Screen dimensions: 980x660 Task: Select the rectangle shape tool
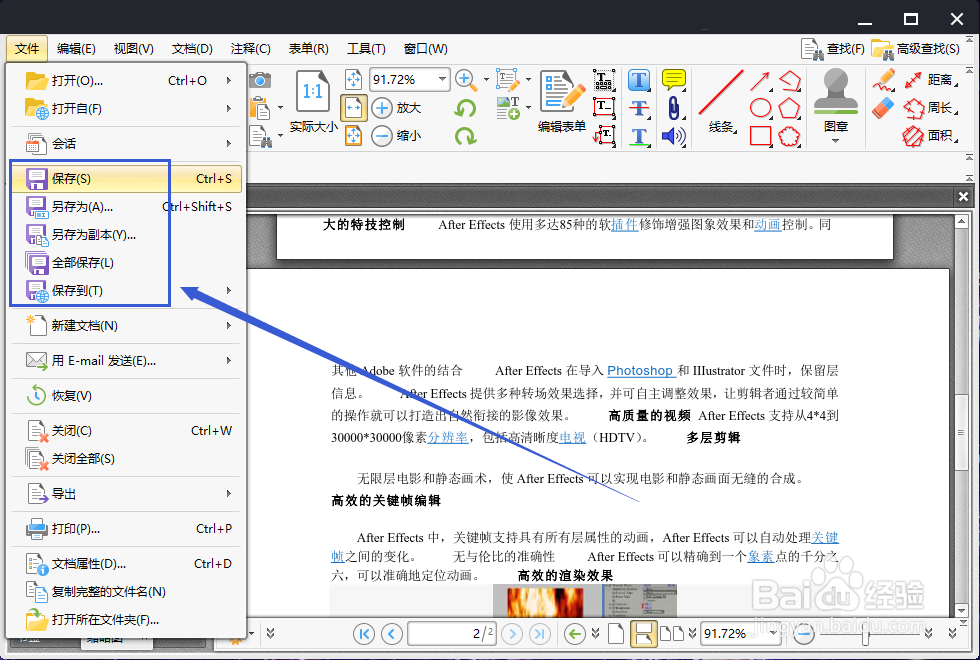point(761,136)
